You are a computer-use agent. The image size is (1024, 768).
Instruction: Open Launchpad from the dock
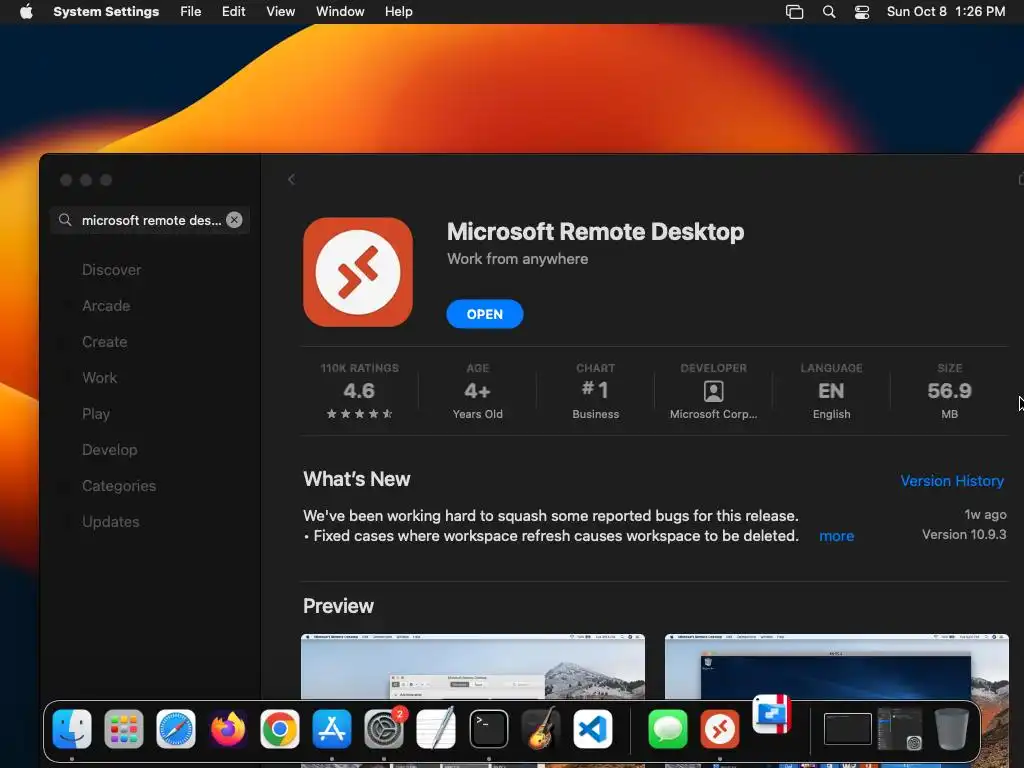(123, 729)
